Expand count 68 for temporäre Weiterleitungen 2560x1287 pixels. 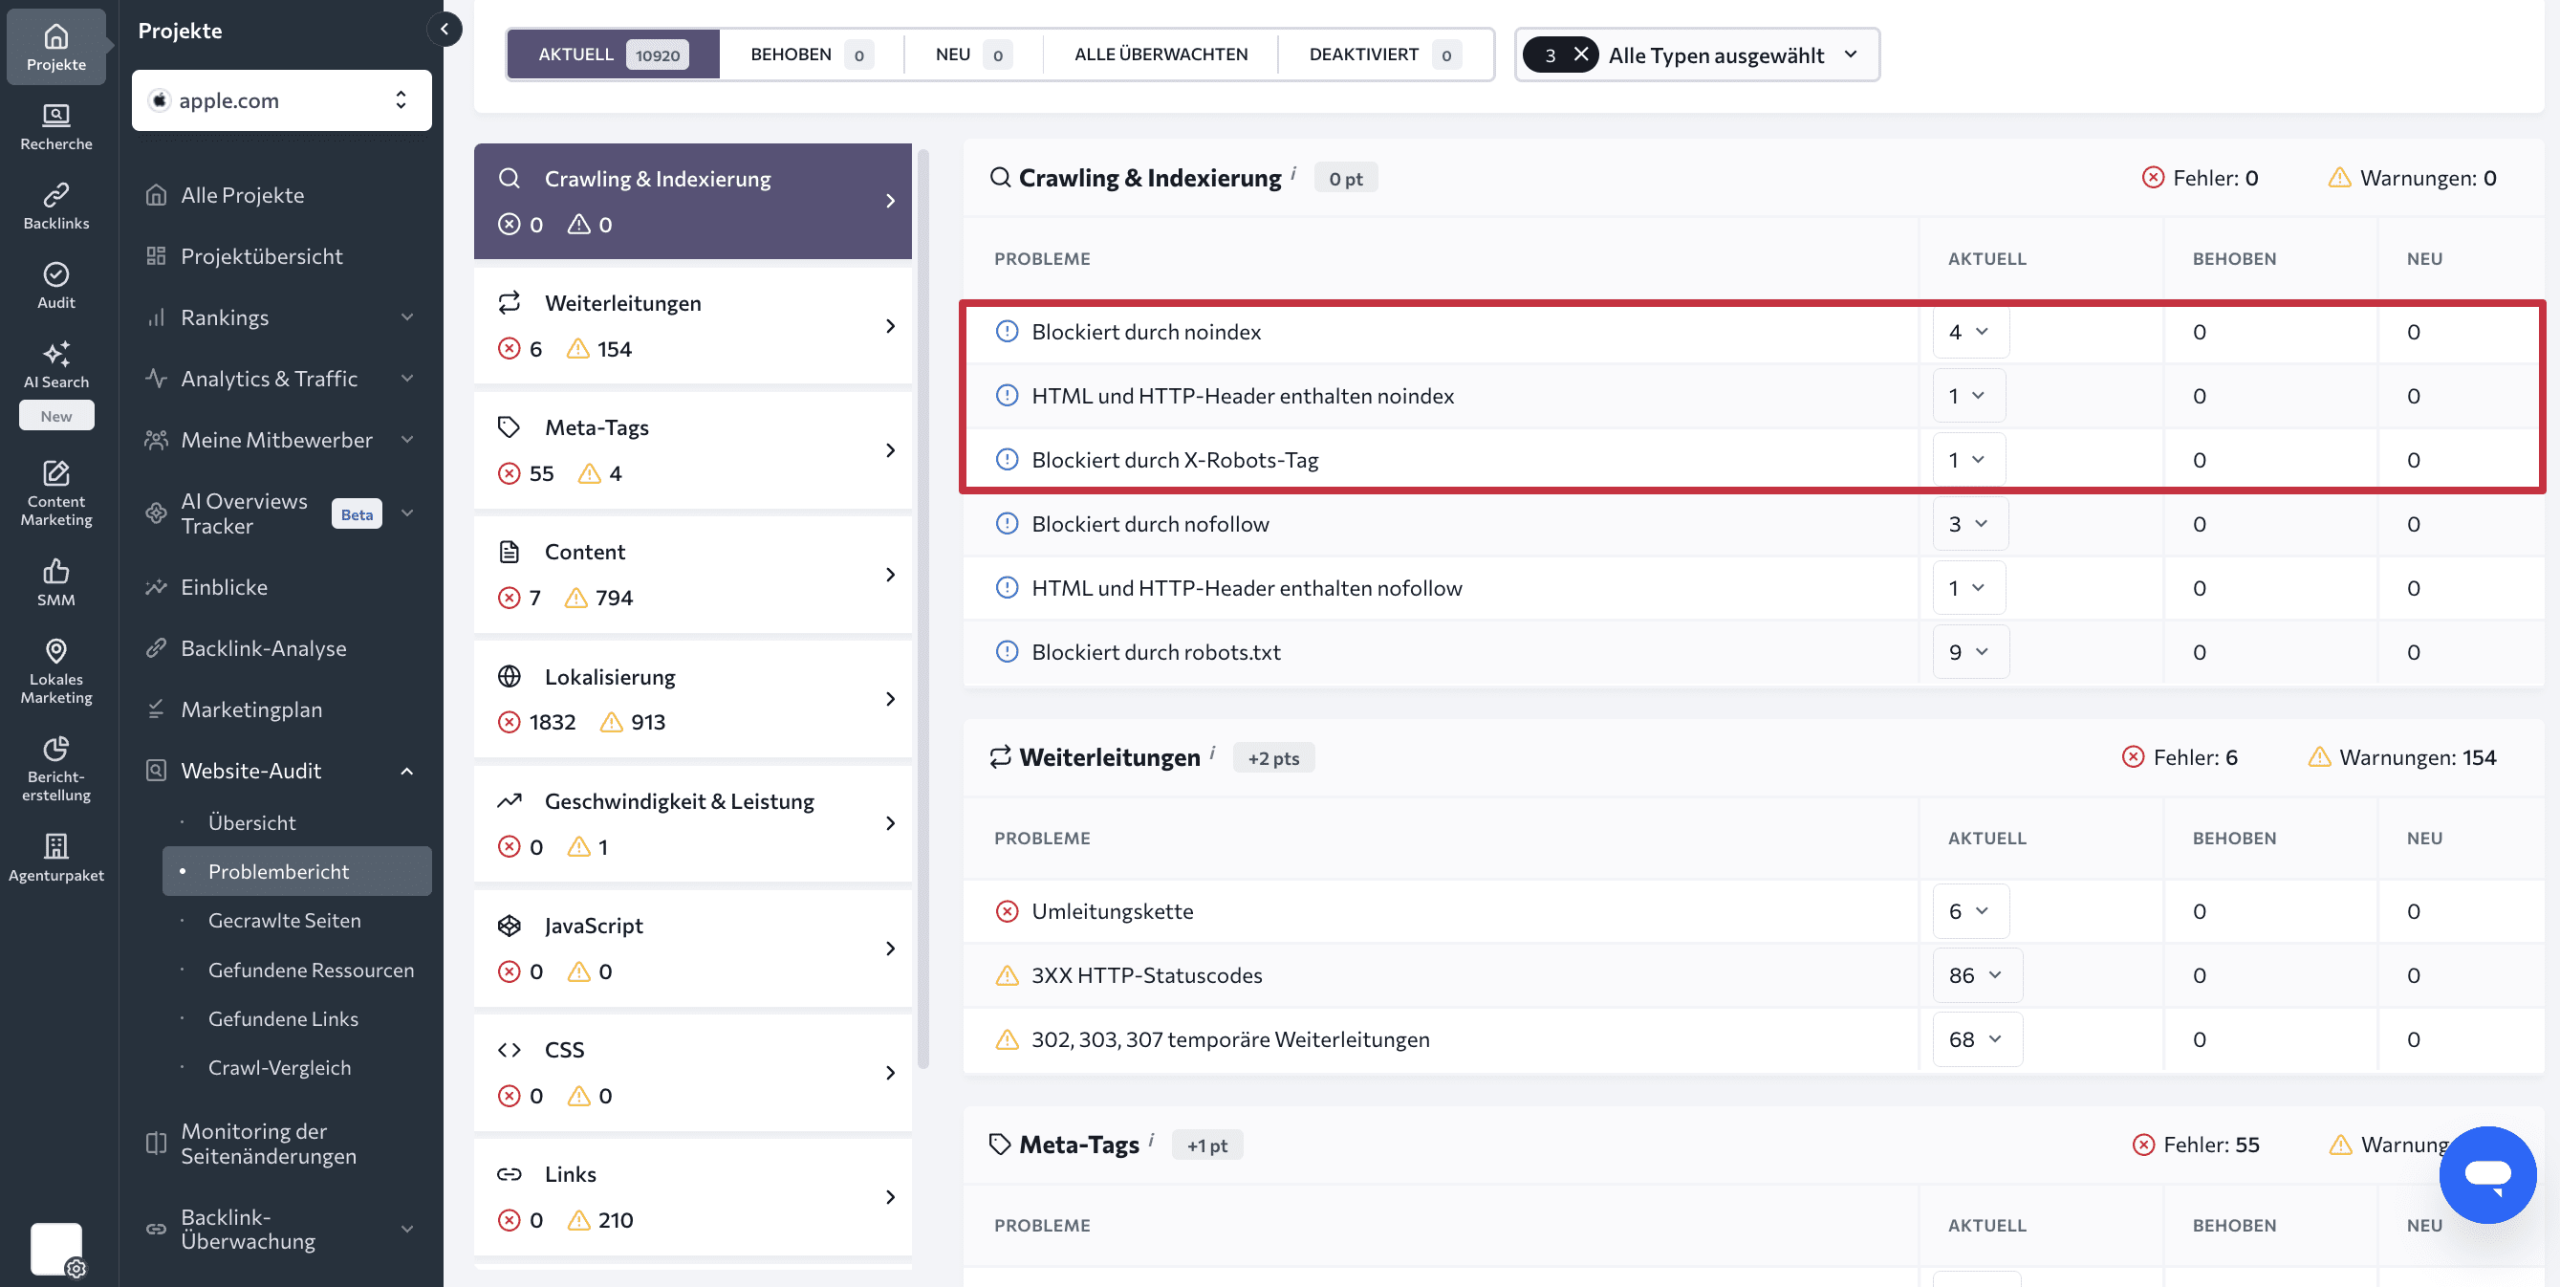point(1977,1039)
